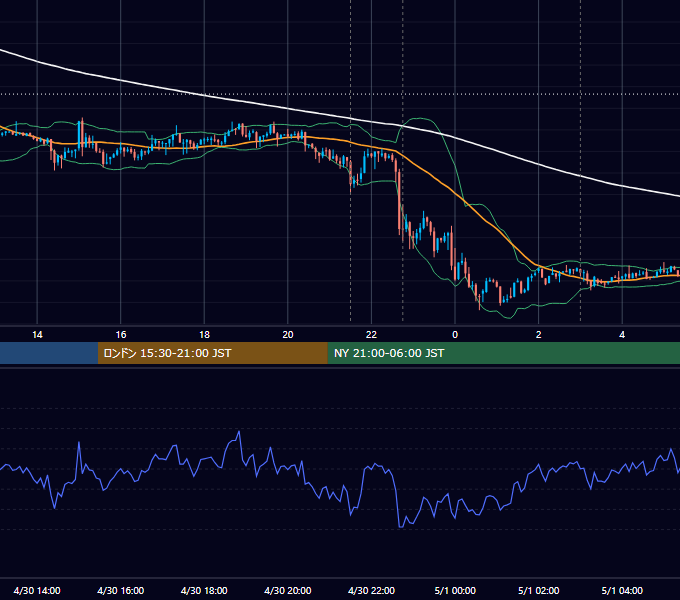Click the 16 hour label on price chart axis
This screenshot has height=600, width=680.
[x=121, y=335]
